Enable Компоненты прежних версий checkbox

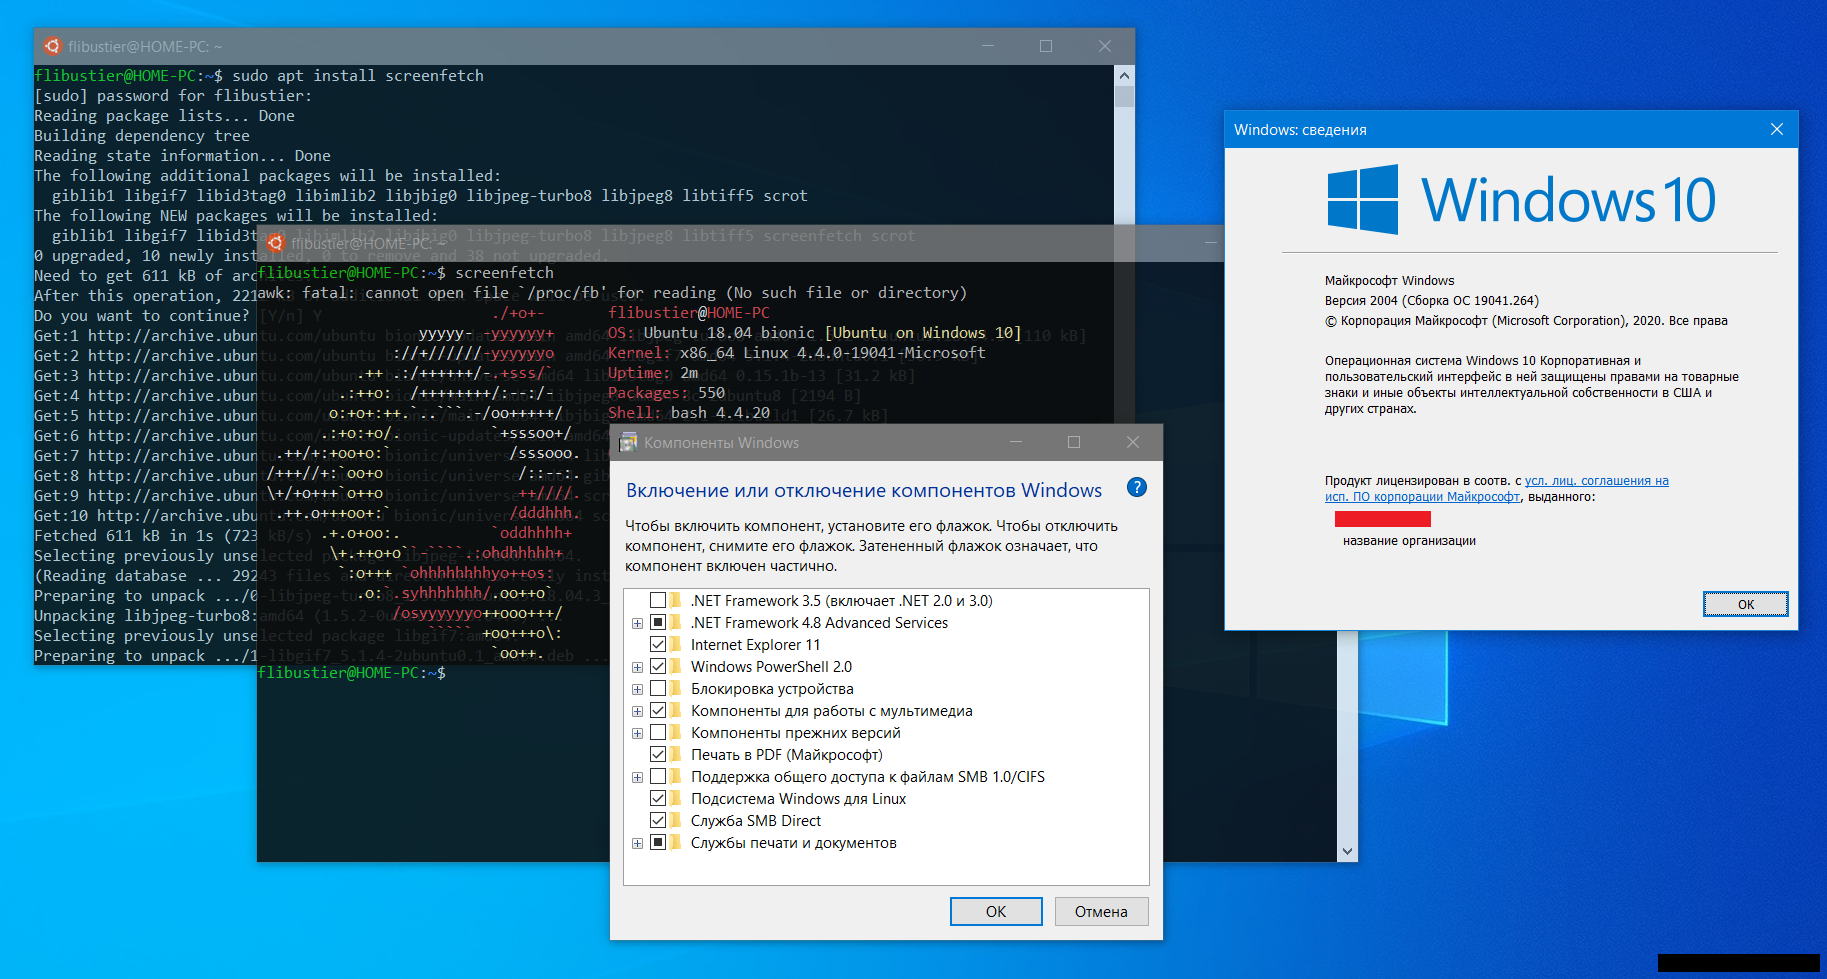[x=658, y=732]
